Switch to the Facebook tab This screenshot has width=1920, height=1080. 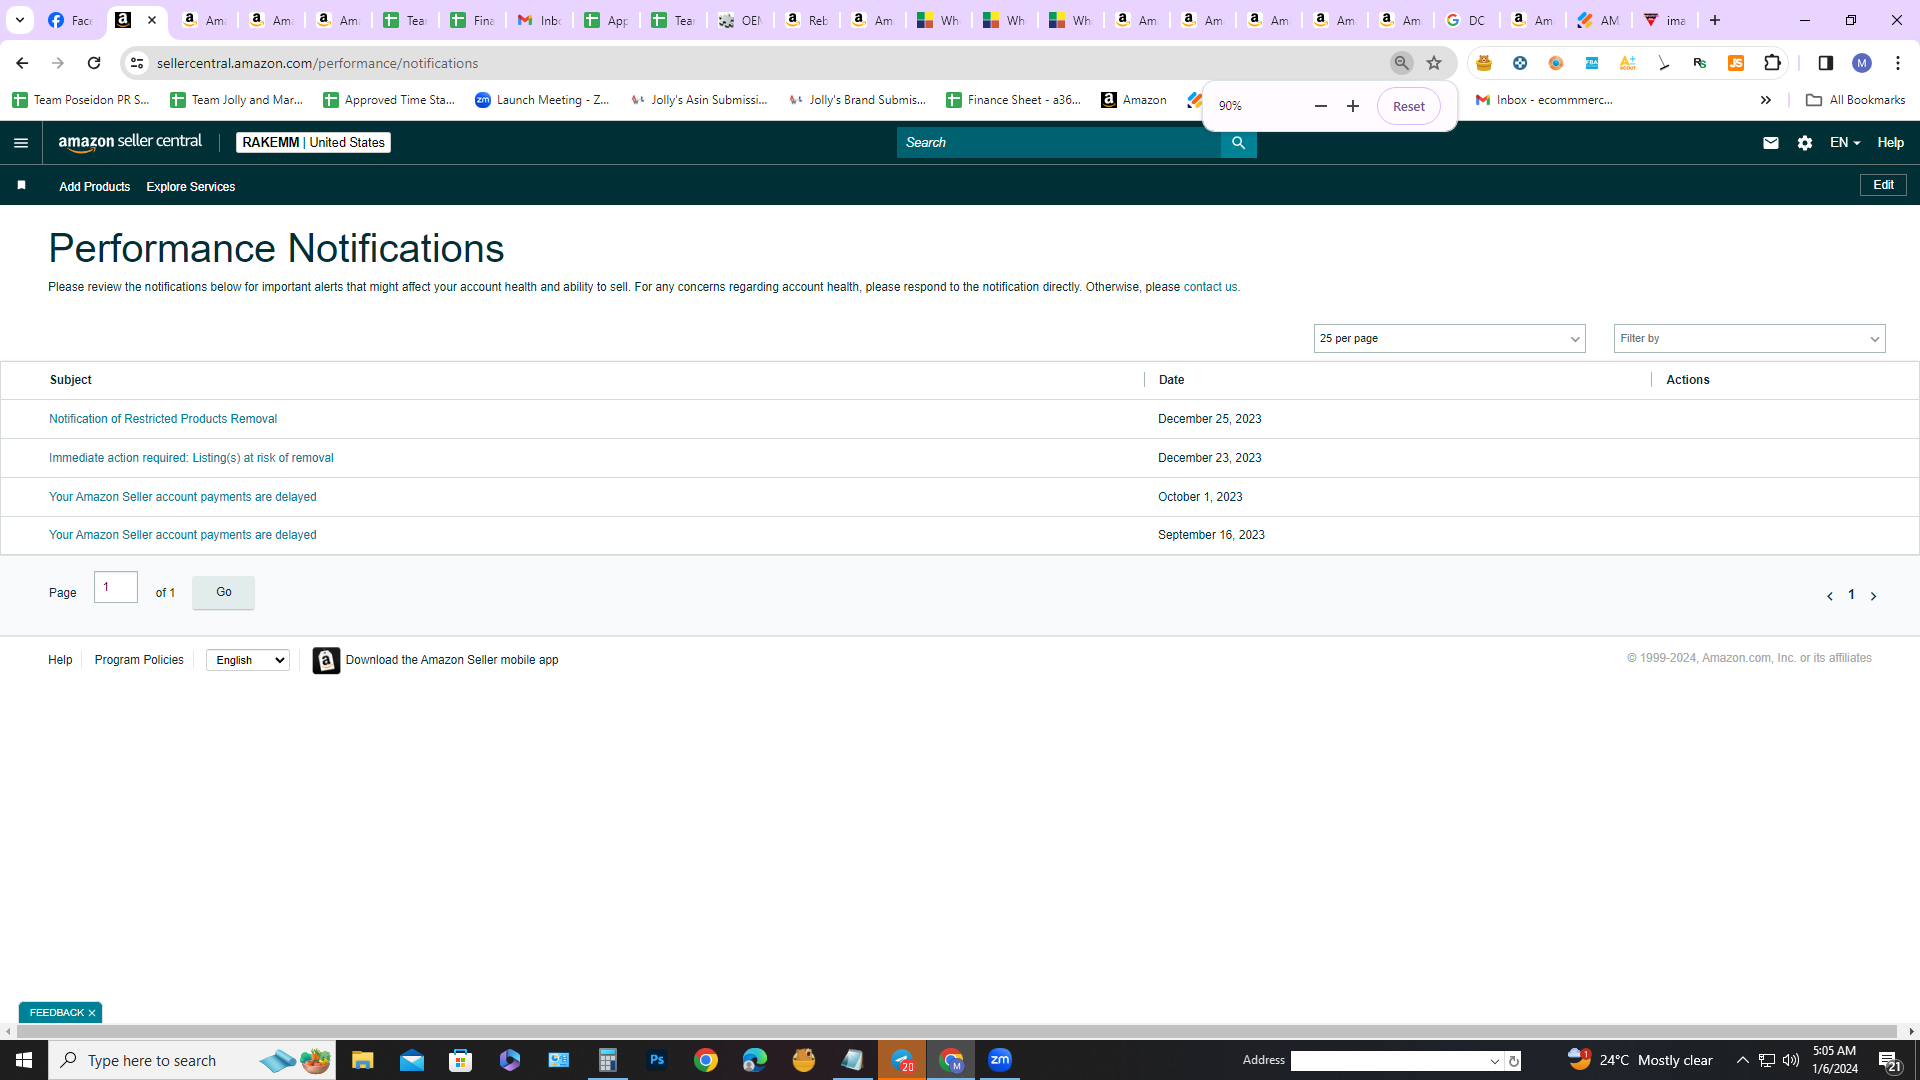click(70, 20)
